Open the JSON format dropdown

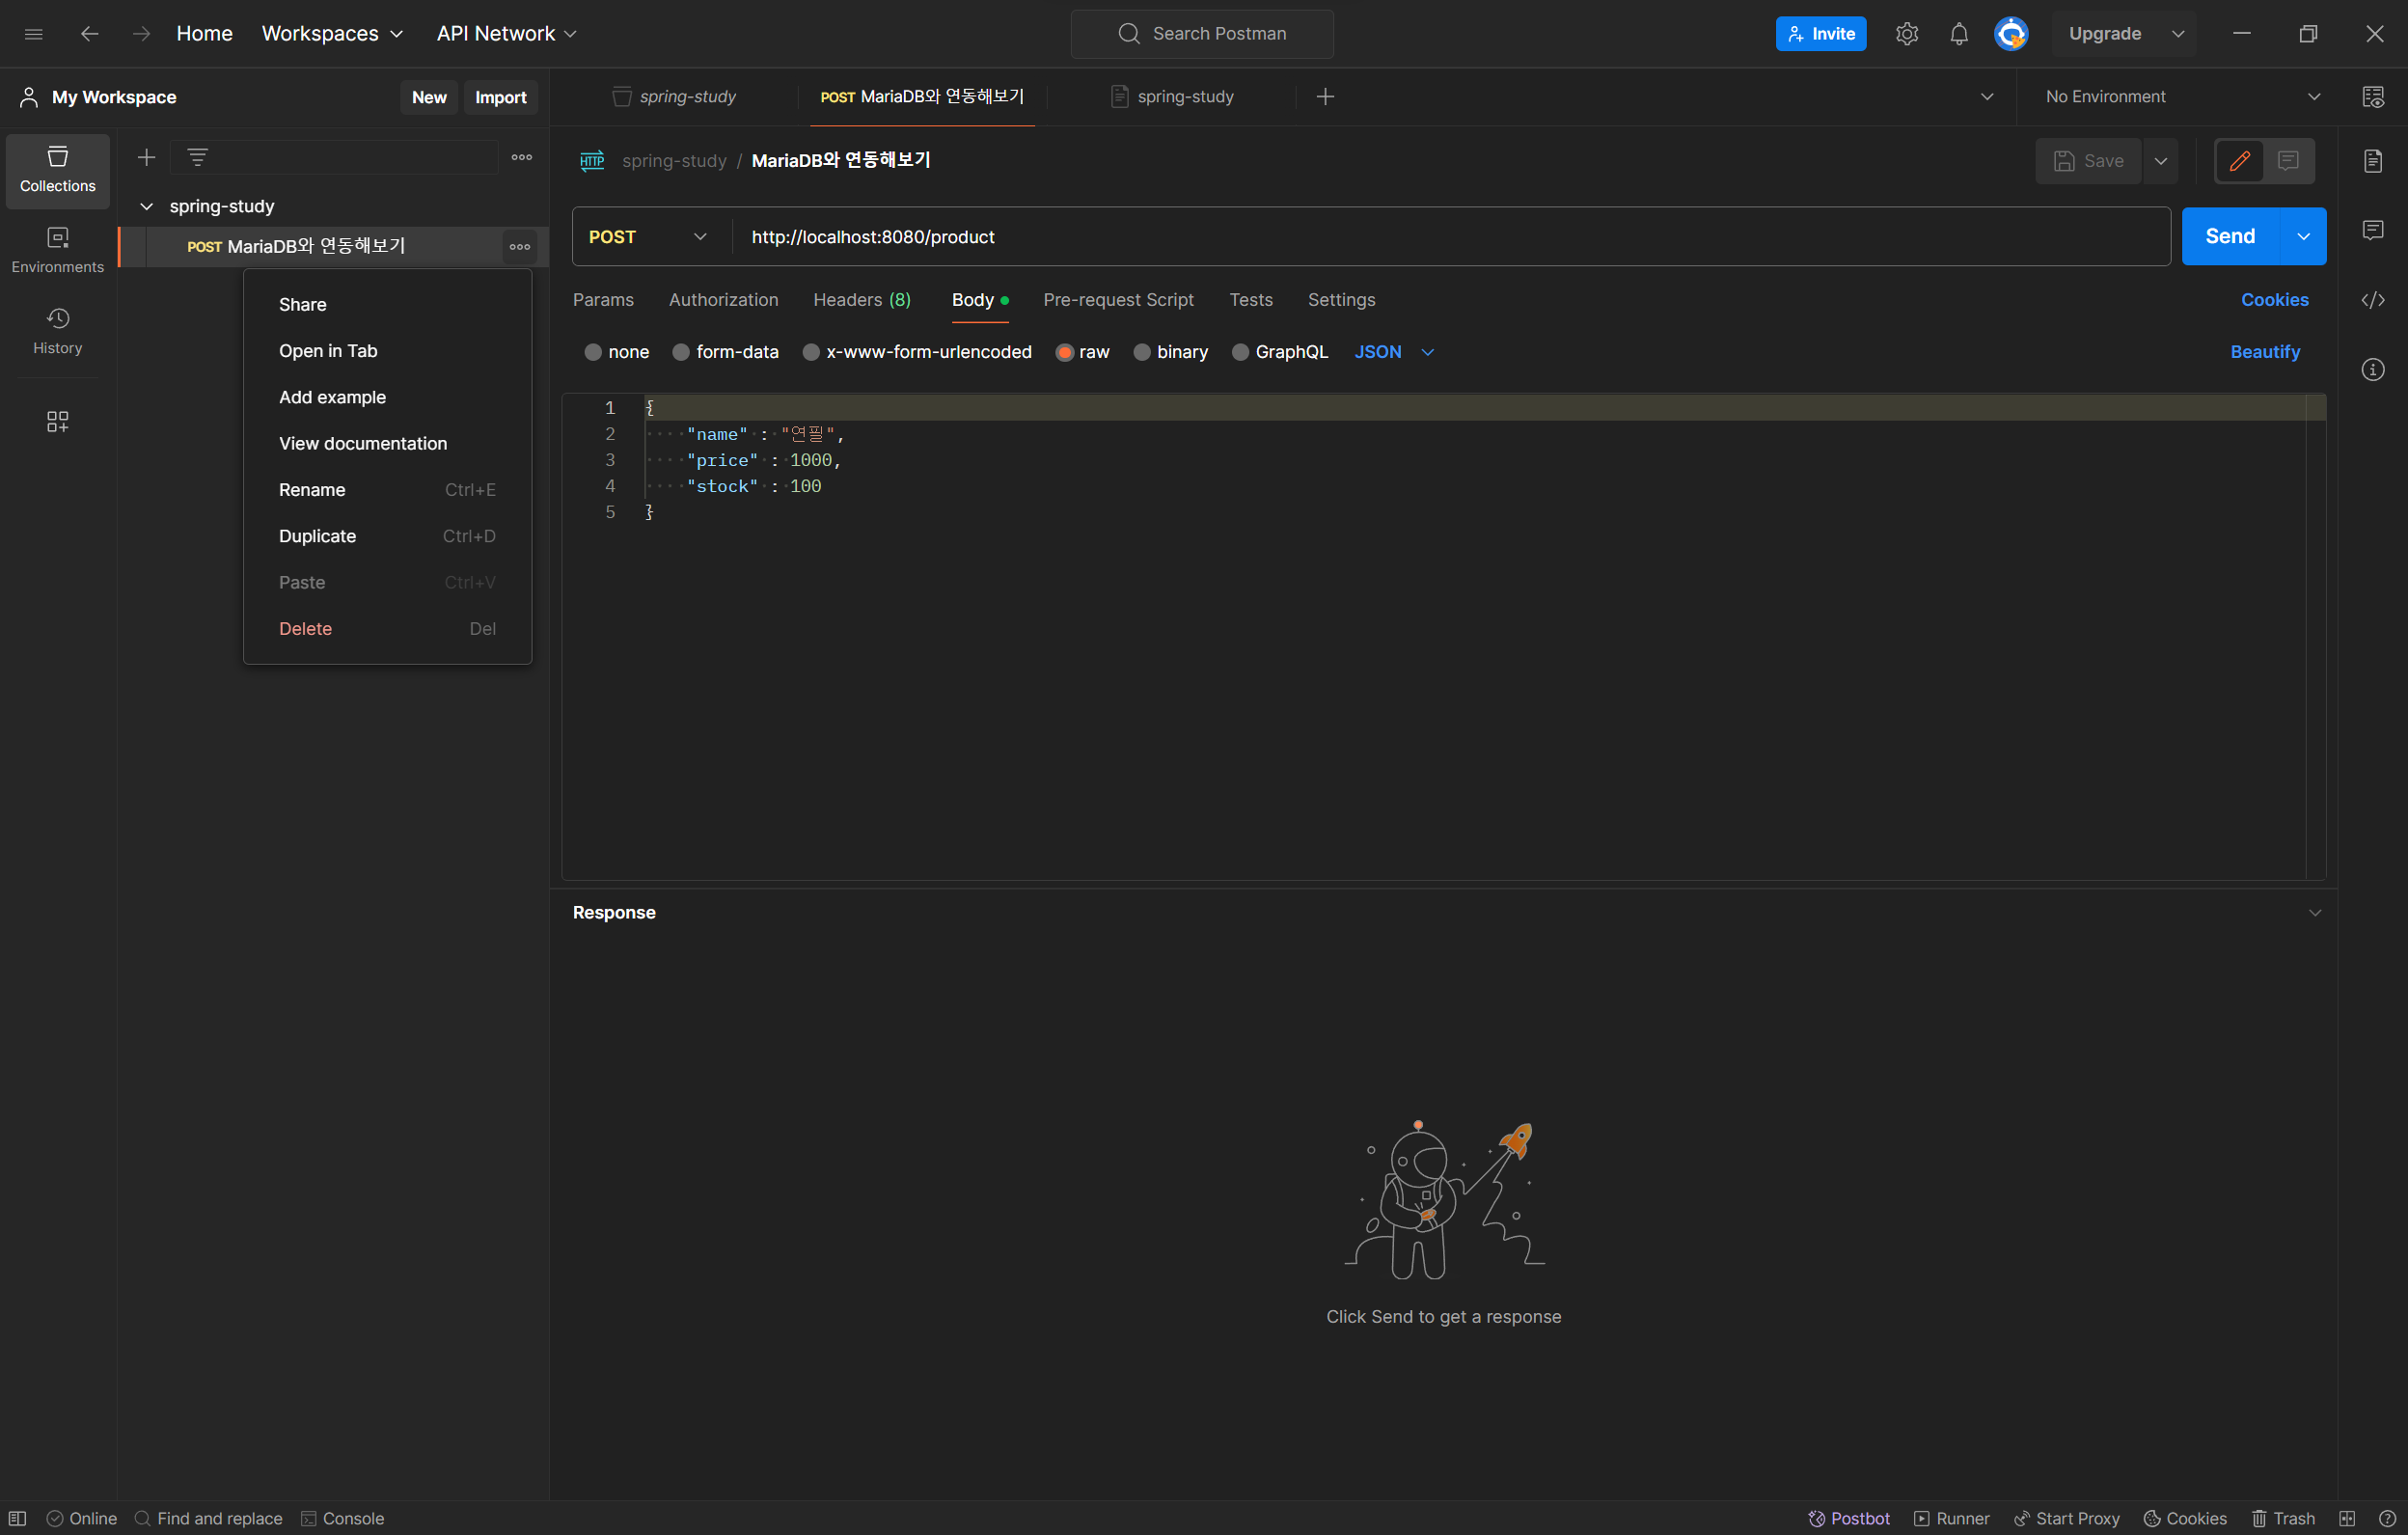[x=1393, y=352]
